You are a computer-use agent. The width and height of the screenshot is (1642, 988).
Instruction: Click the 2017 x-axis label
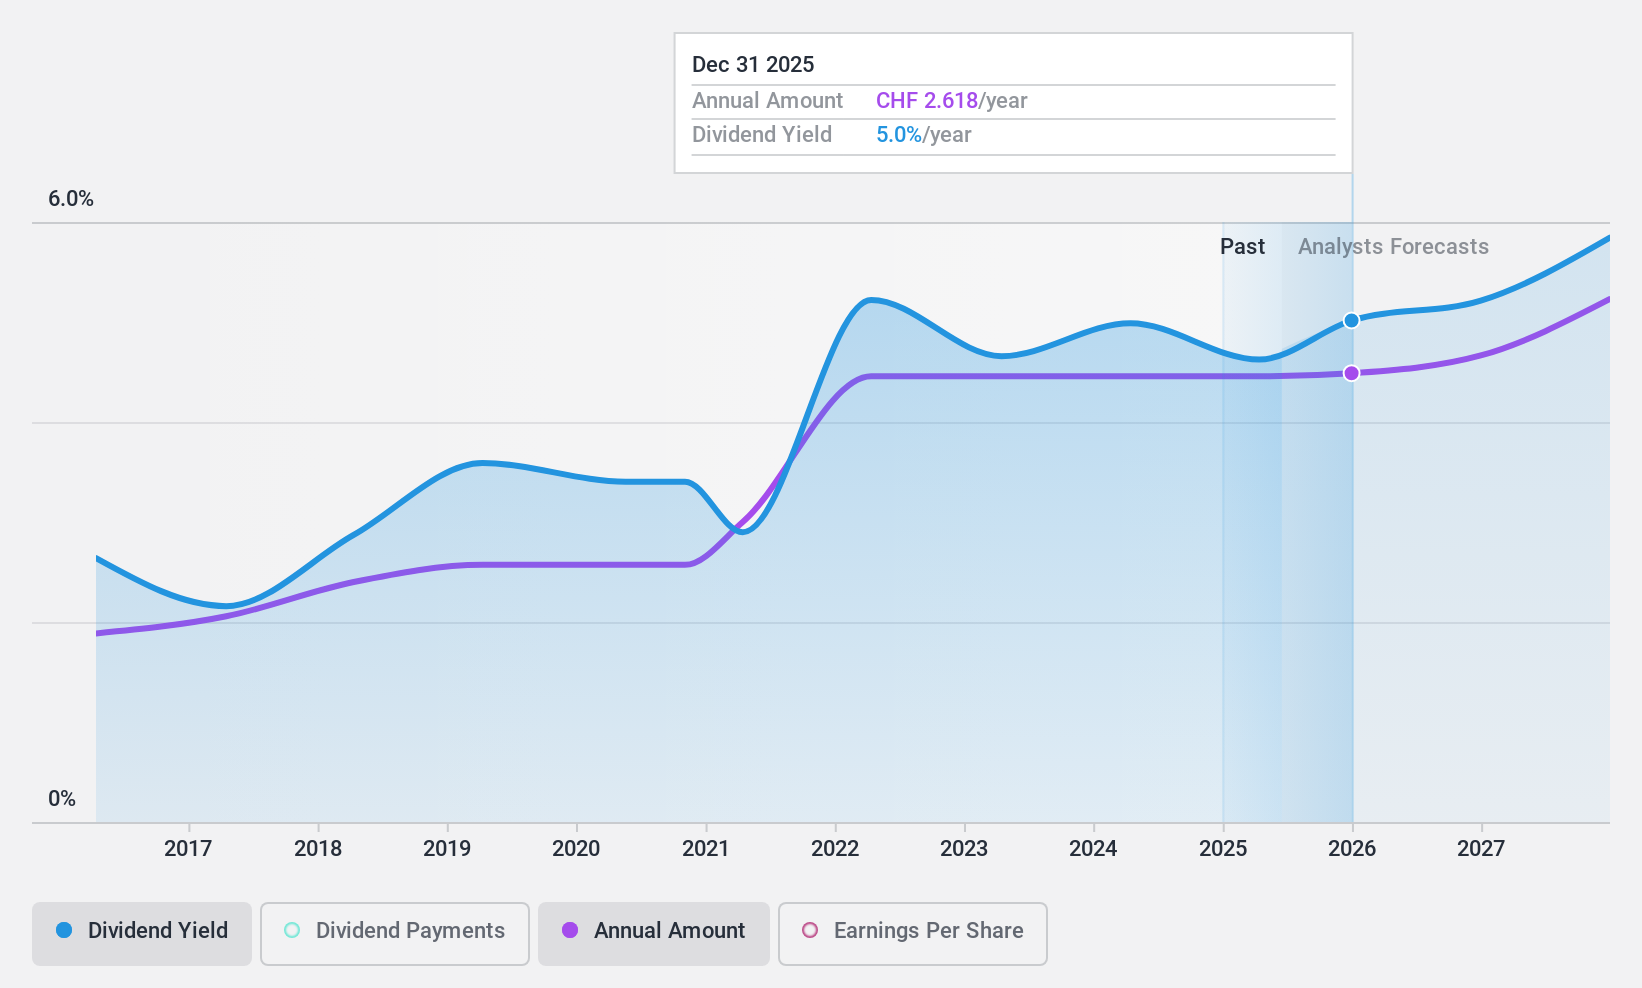pos(188,849)
